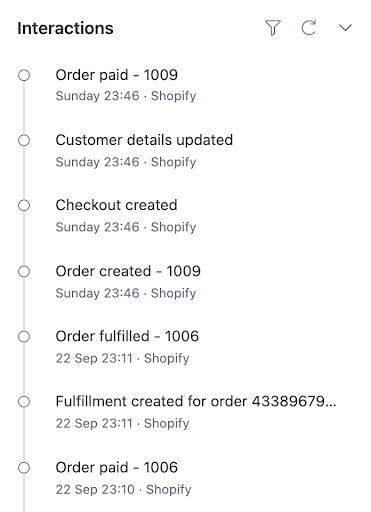Refresh the Interactions list
The image size is (371, 512).
click(x=309, y=28)
